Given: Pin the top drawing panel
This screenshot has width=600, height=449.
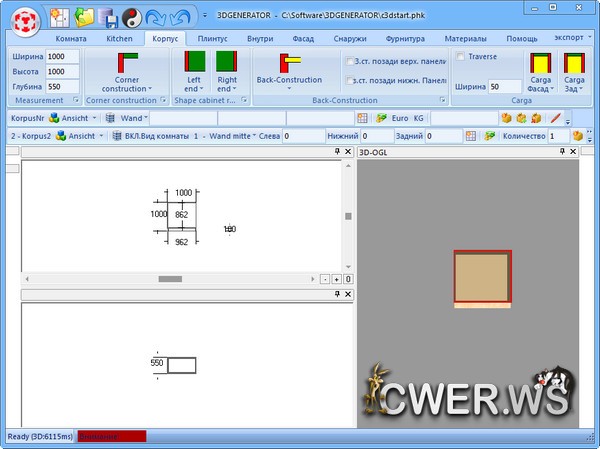Looking at the screenshot, I should pos(337,152).
